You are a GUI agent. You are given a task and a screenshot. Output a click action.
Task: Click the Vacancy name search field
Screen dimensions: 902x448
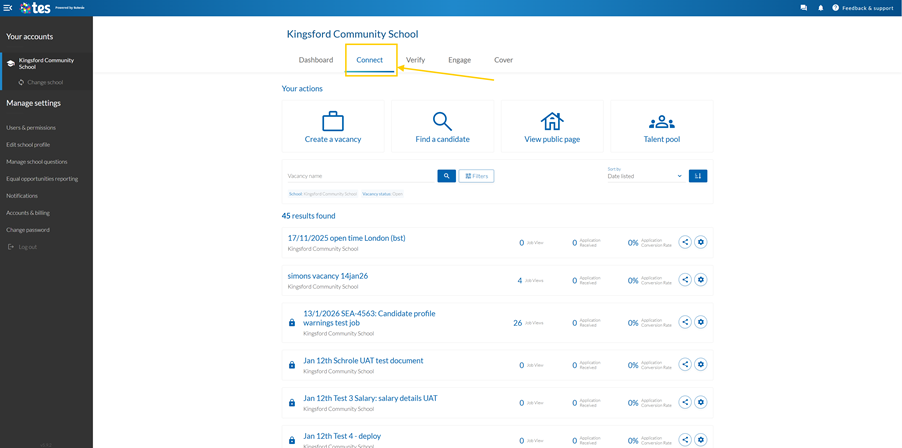[361, 176]
